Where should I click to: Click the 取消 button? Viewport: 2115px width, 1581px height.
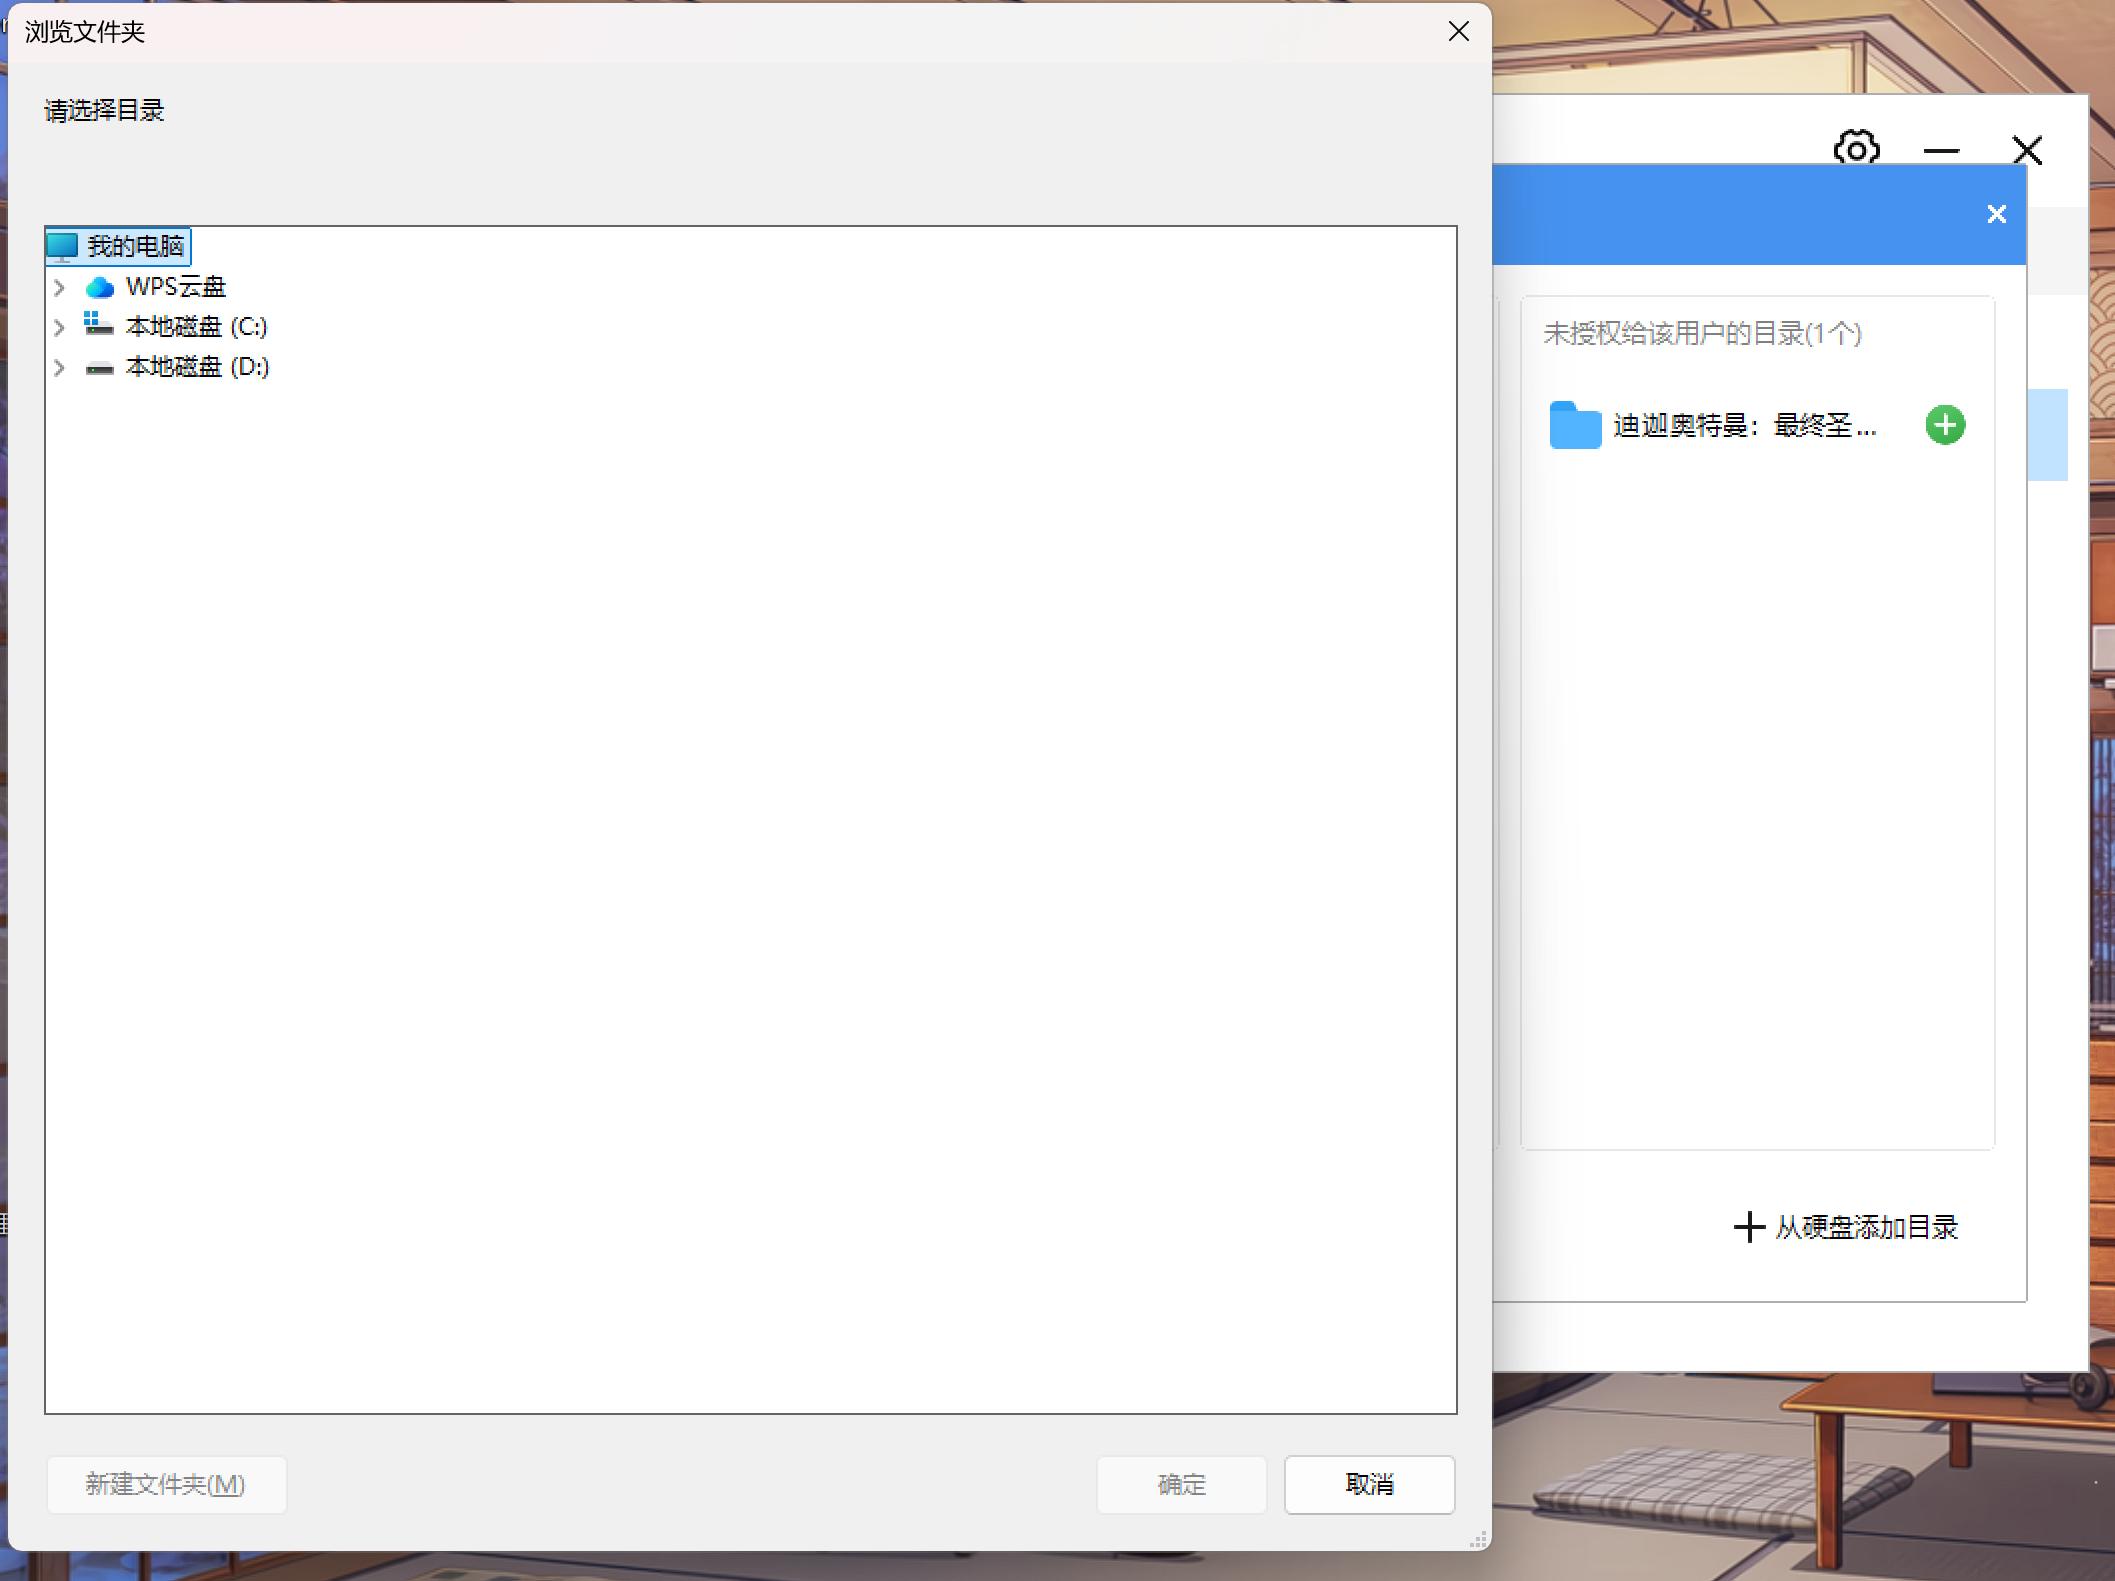click(x=1368, y=1484)
